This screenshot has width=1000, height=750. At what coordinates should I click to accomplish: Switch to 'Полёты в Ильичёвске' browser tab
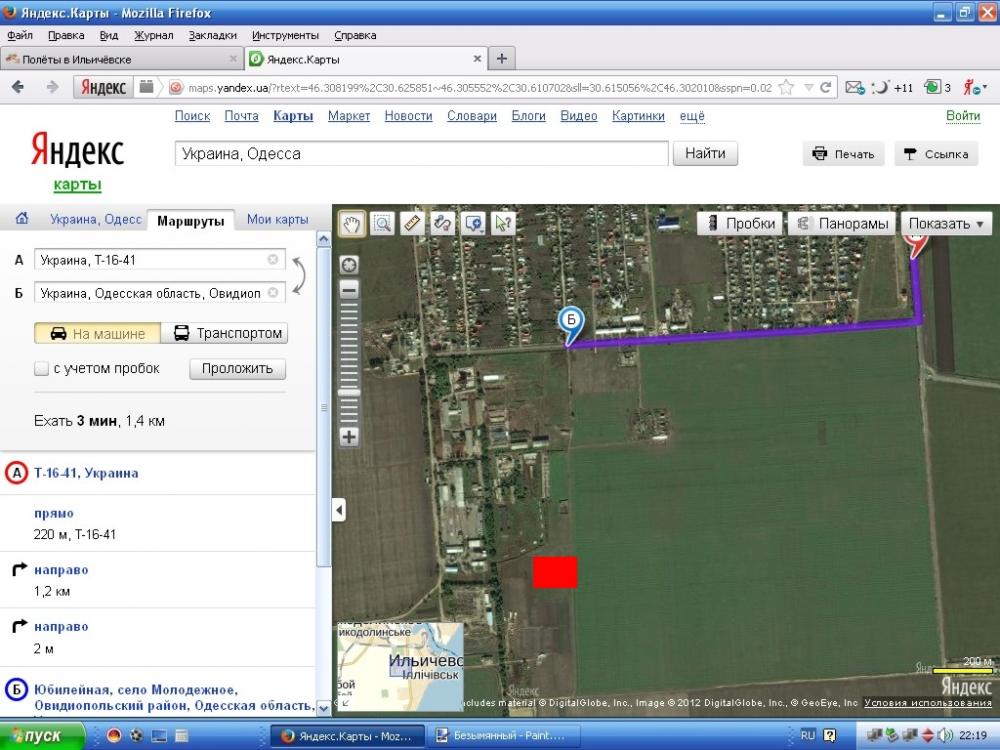(122, 59)
